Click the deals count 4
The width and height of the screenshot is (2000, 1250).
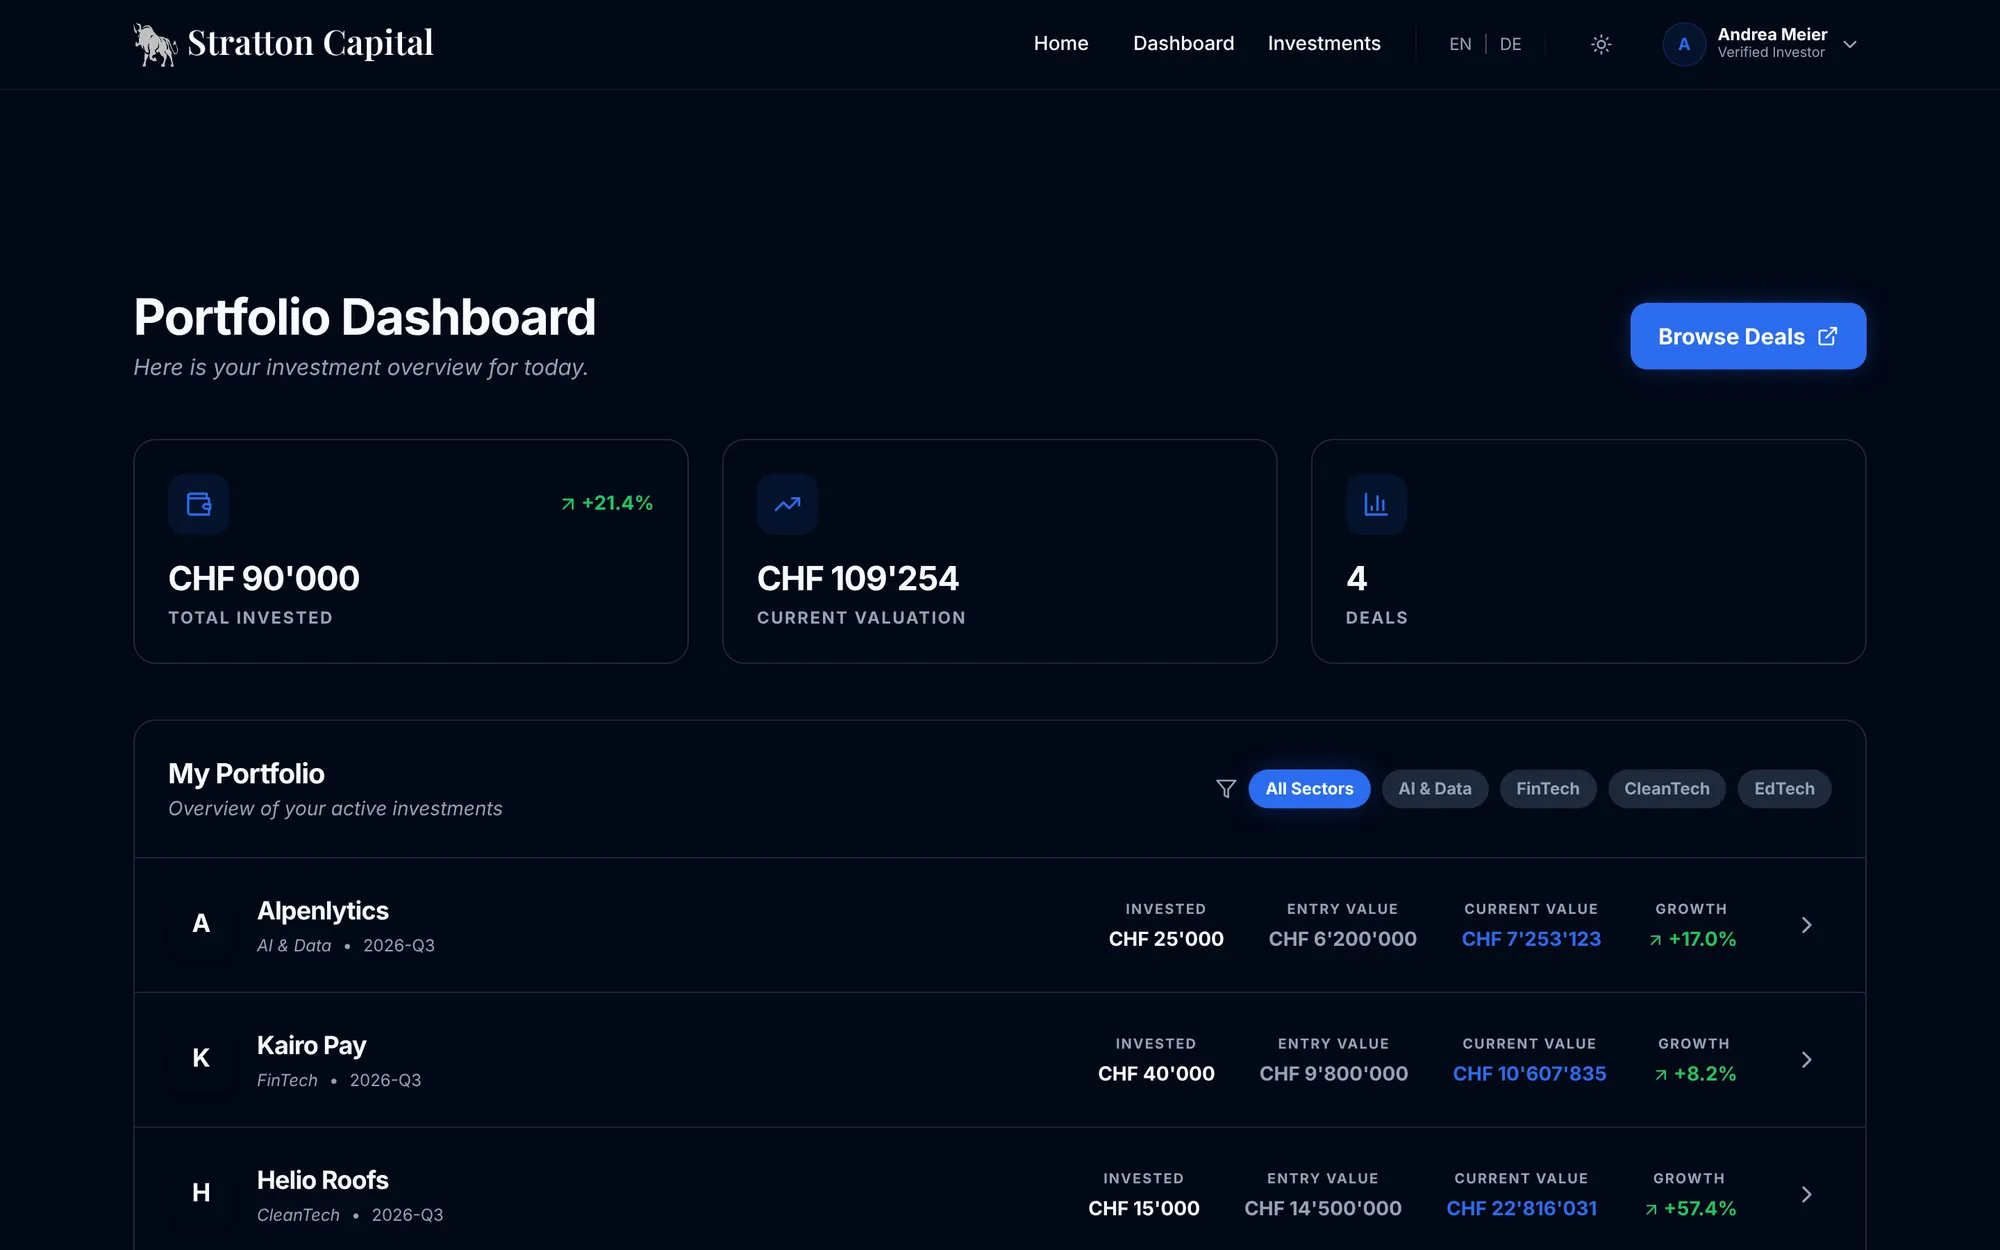1356,578
